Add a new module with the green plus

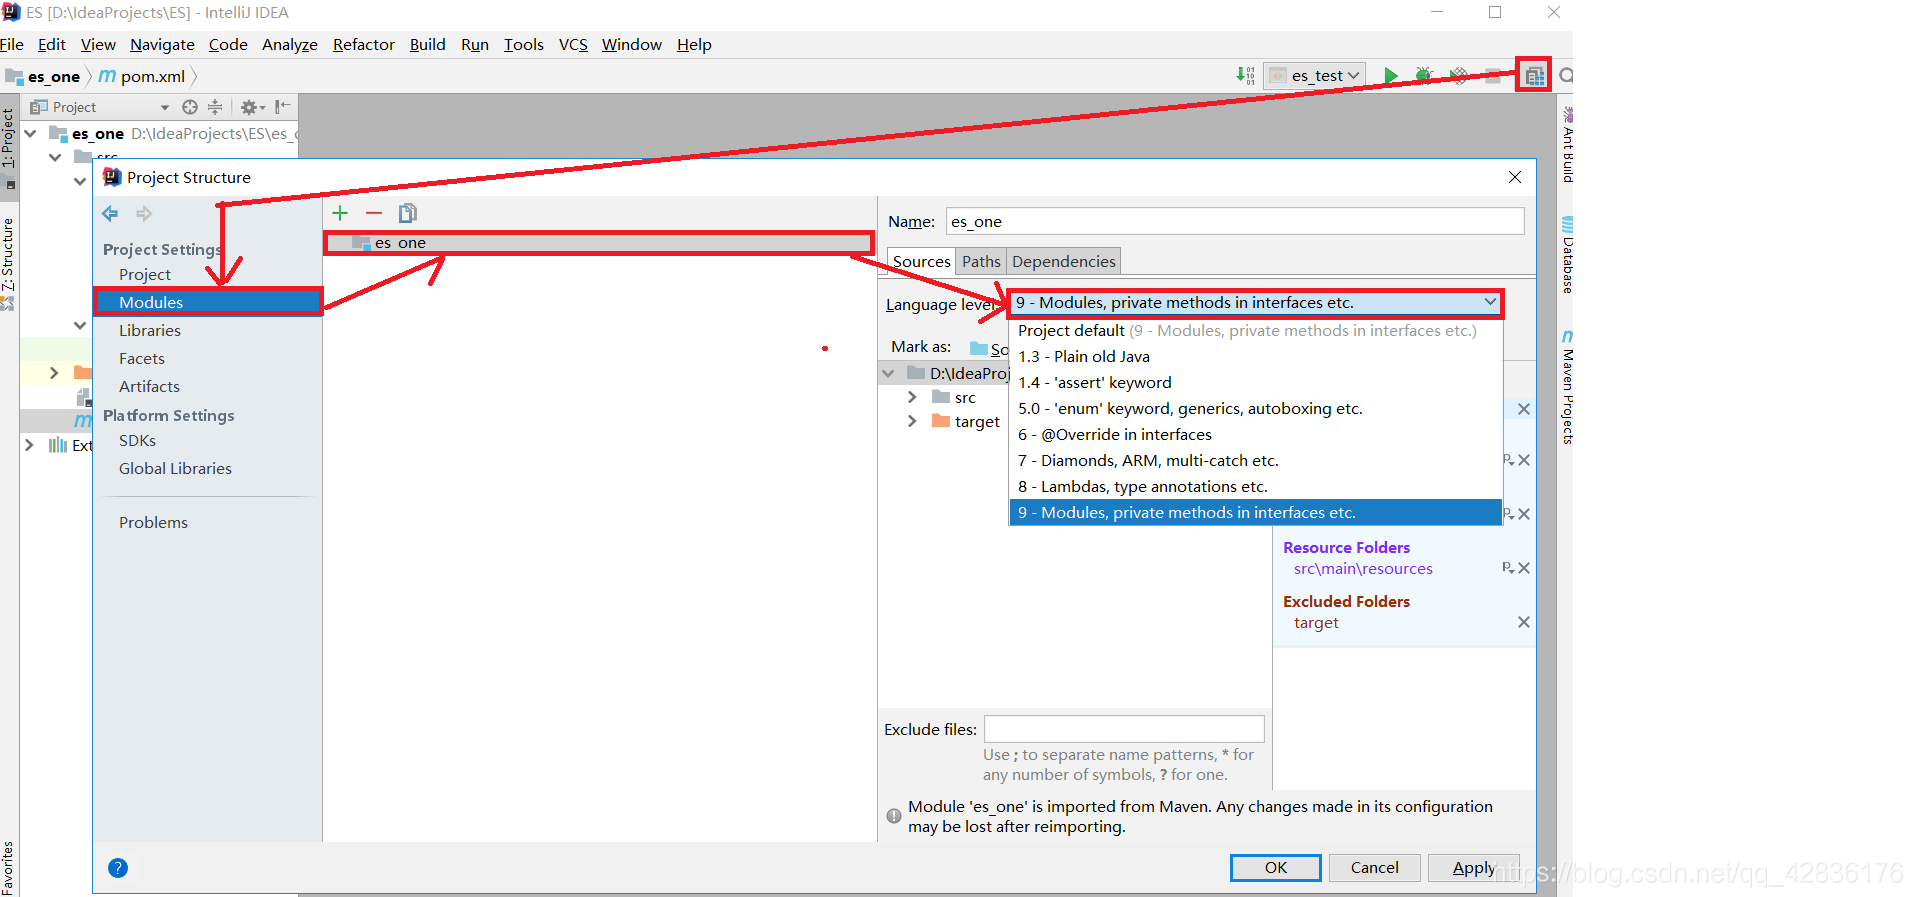(340, 213)
